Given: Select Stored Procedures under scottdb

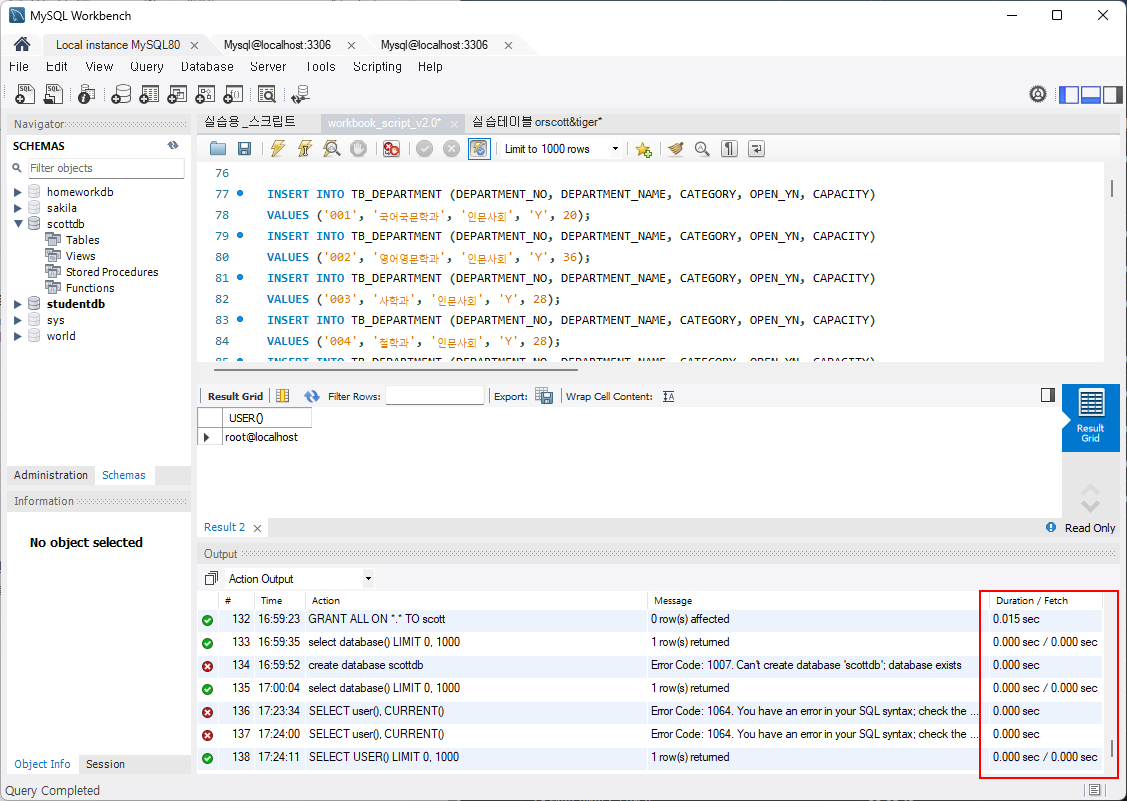Looking at the screenshot, I should click(x=112, y=272).
